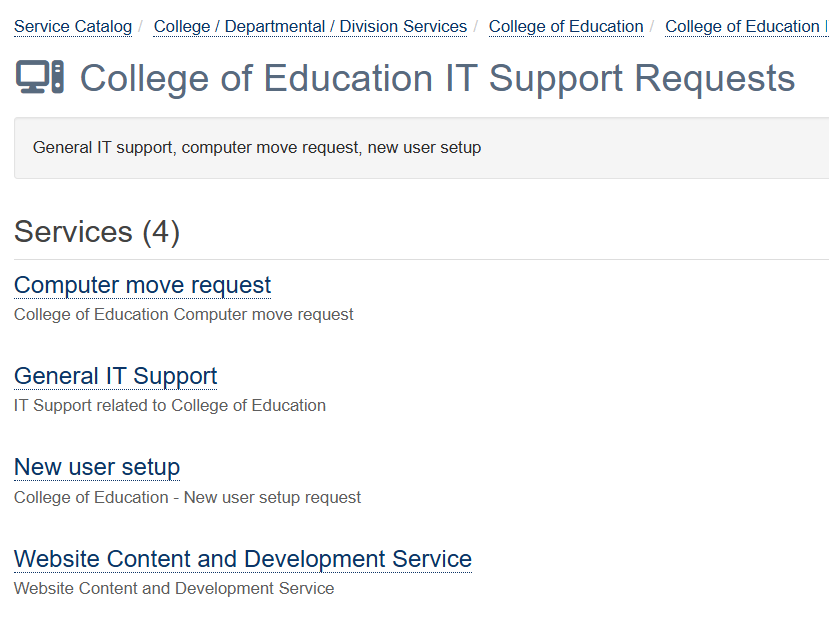Click the slash after College of Education breadcrumb

[652, 25]
